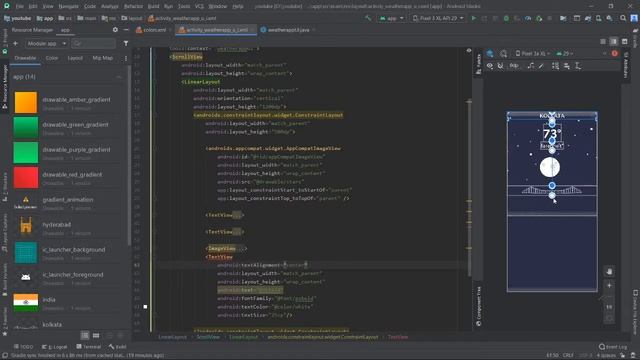Switch editor to Design-only view
The image size is (640, 360).
[624, 42]
